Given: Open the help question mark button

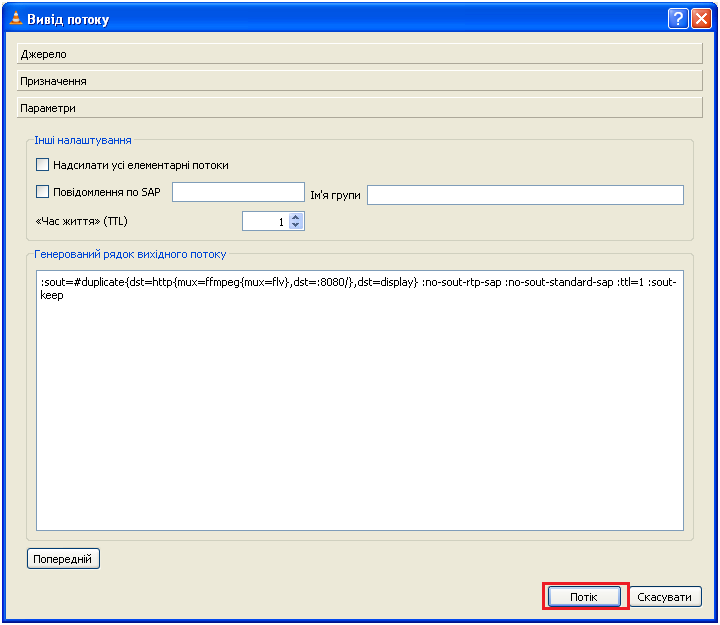Looking at the screenshot, I should [x=678, y=19].
